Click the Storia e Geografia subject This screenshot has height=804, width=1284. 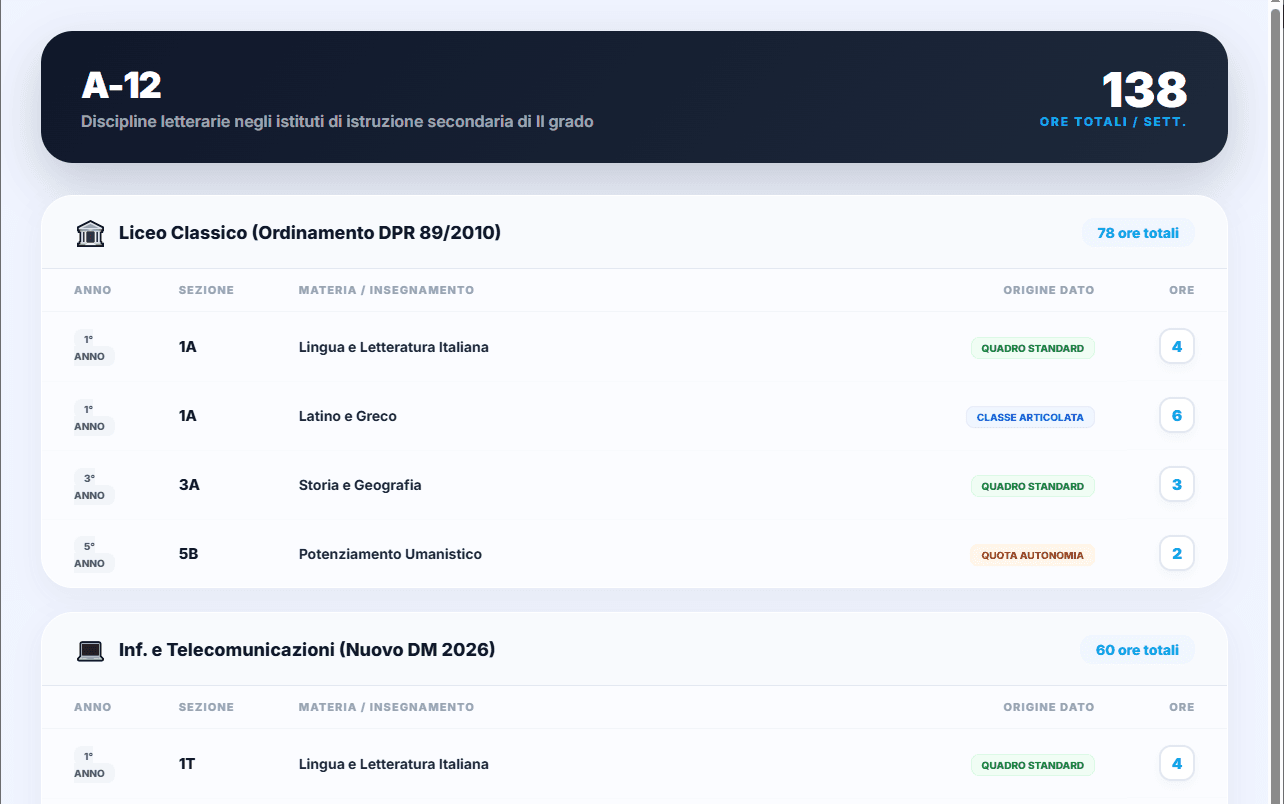coord(360,485)
